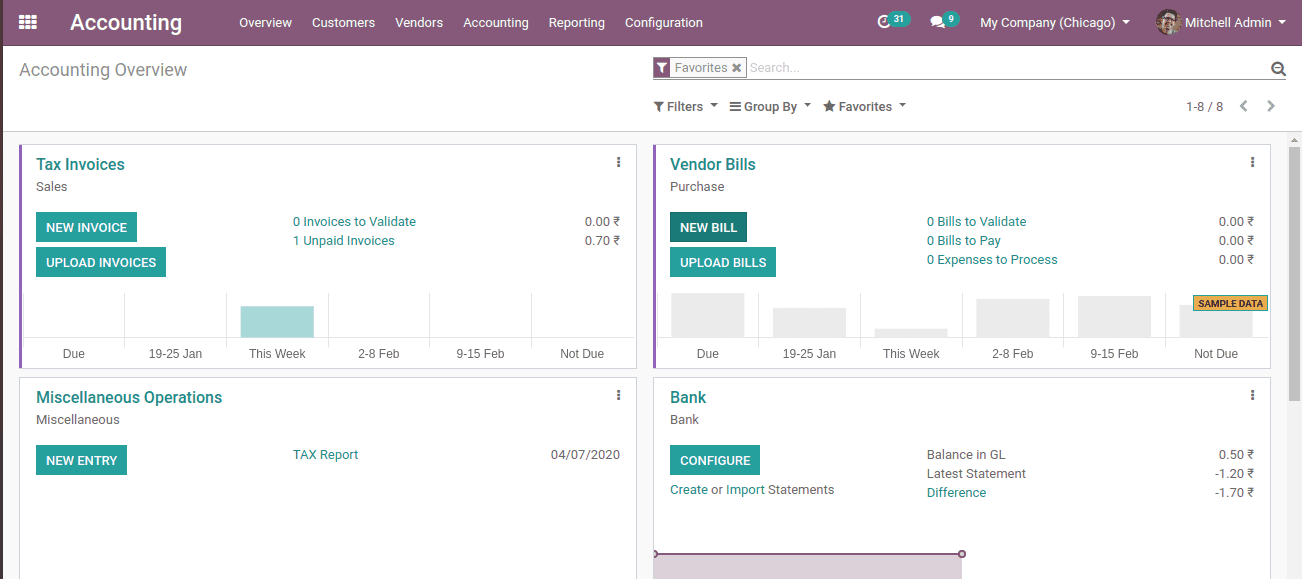Open the apps grid menu icon
The width and height of the screenshot is (1302, 579).
pyautogui.click(x=28, y=22)
